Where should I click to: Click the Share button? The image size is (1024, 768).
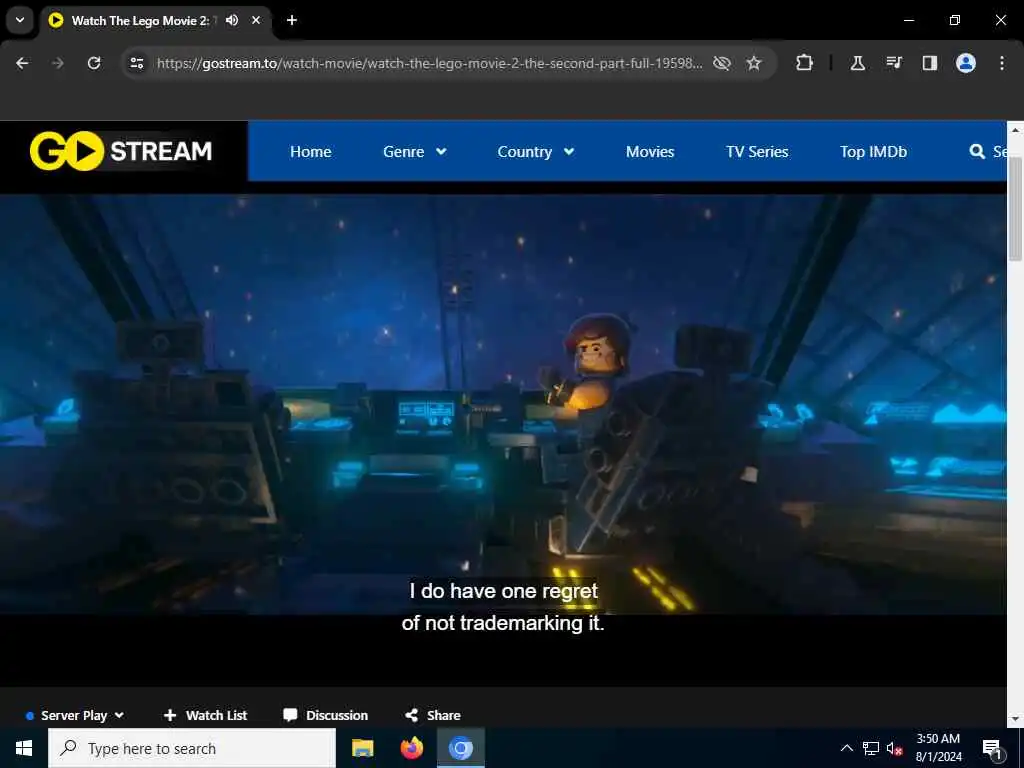[x=432, y=715]
